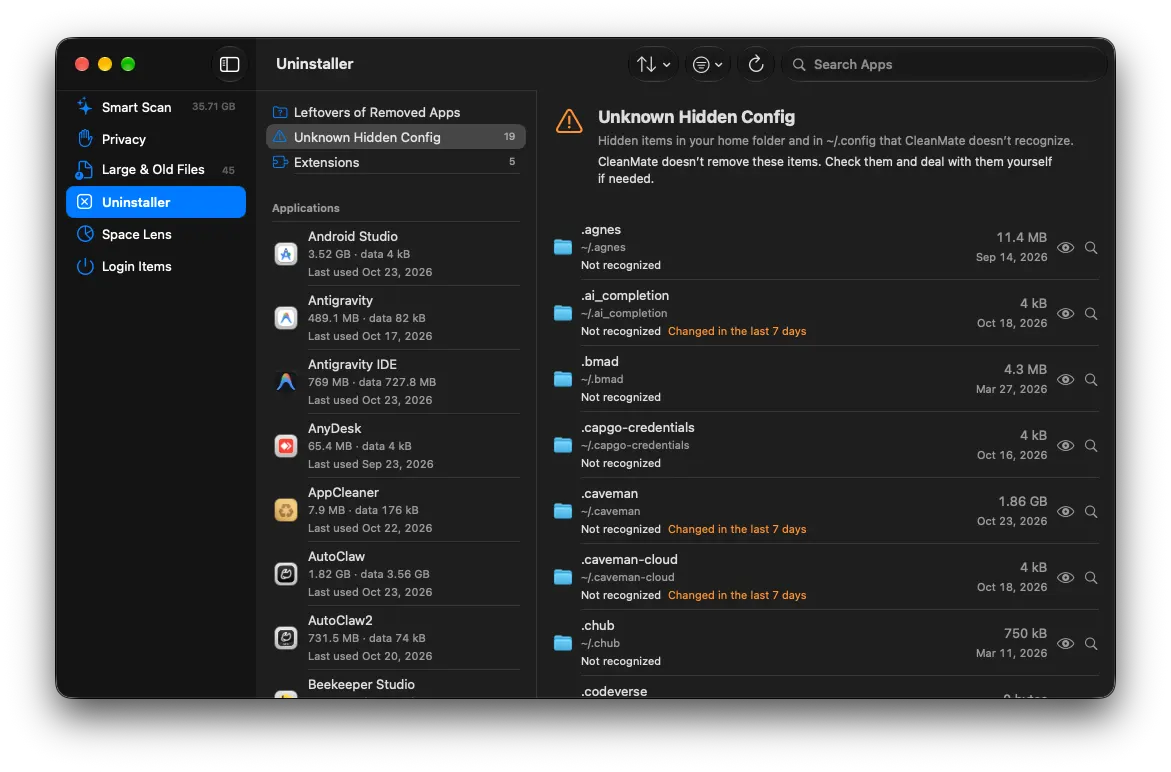Click the Android Studio app icon
Screen dimensions: 1171x772
tap(286, 254)
